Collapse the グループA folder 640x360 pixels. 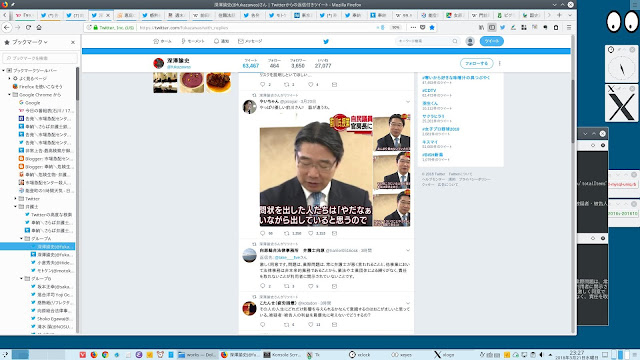point(22,238)
